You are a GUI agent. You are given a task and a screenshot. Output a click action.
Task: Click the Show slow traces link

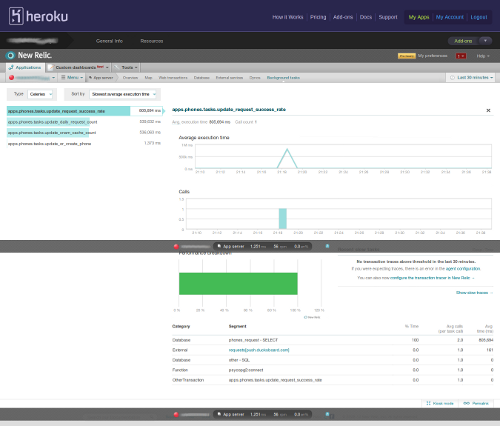474,293
